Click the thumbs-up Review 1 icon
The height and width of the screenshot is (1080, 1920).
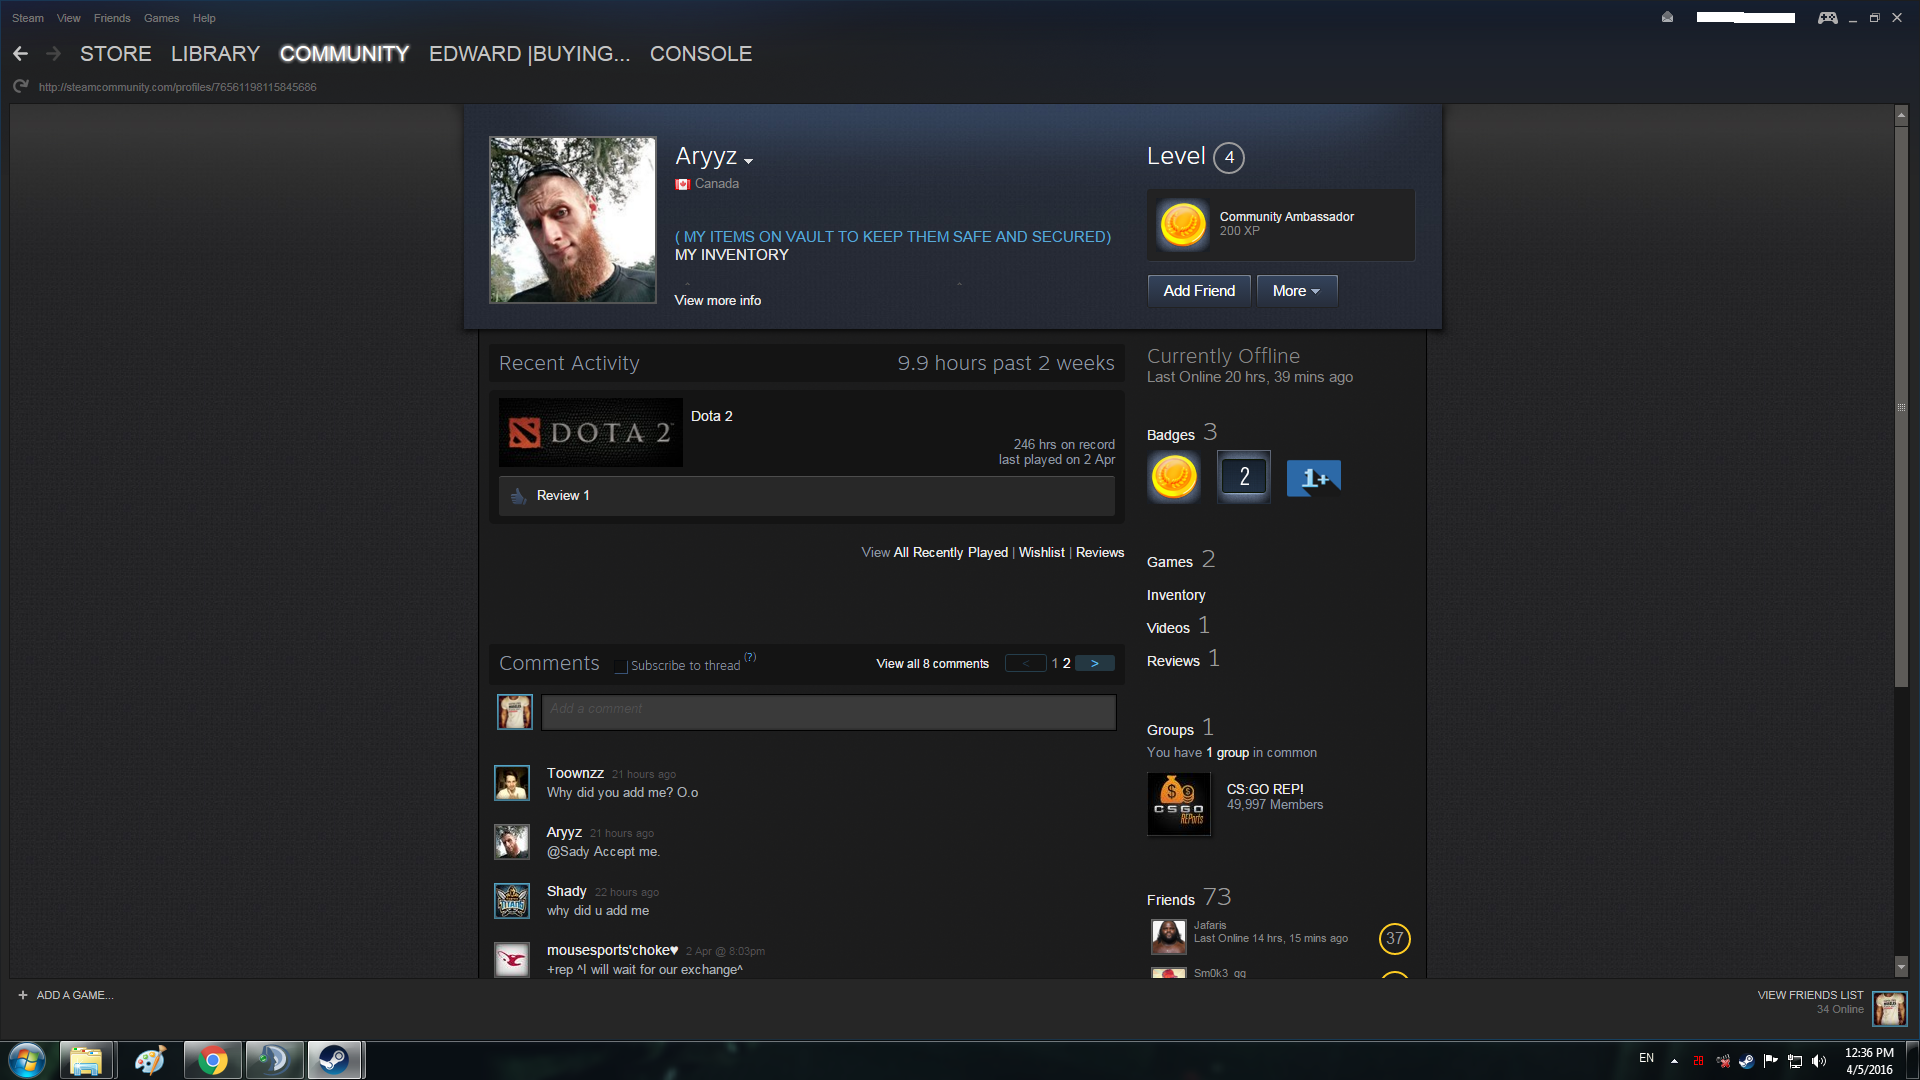(518, 496)
